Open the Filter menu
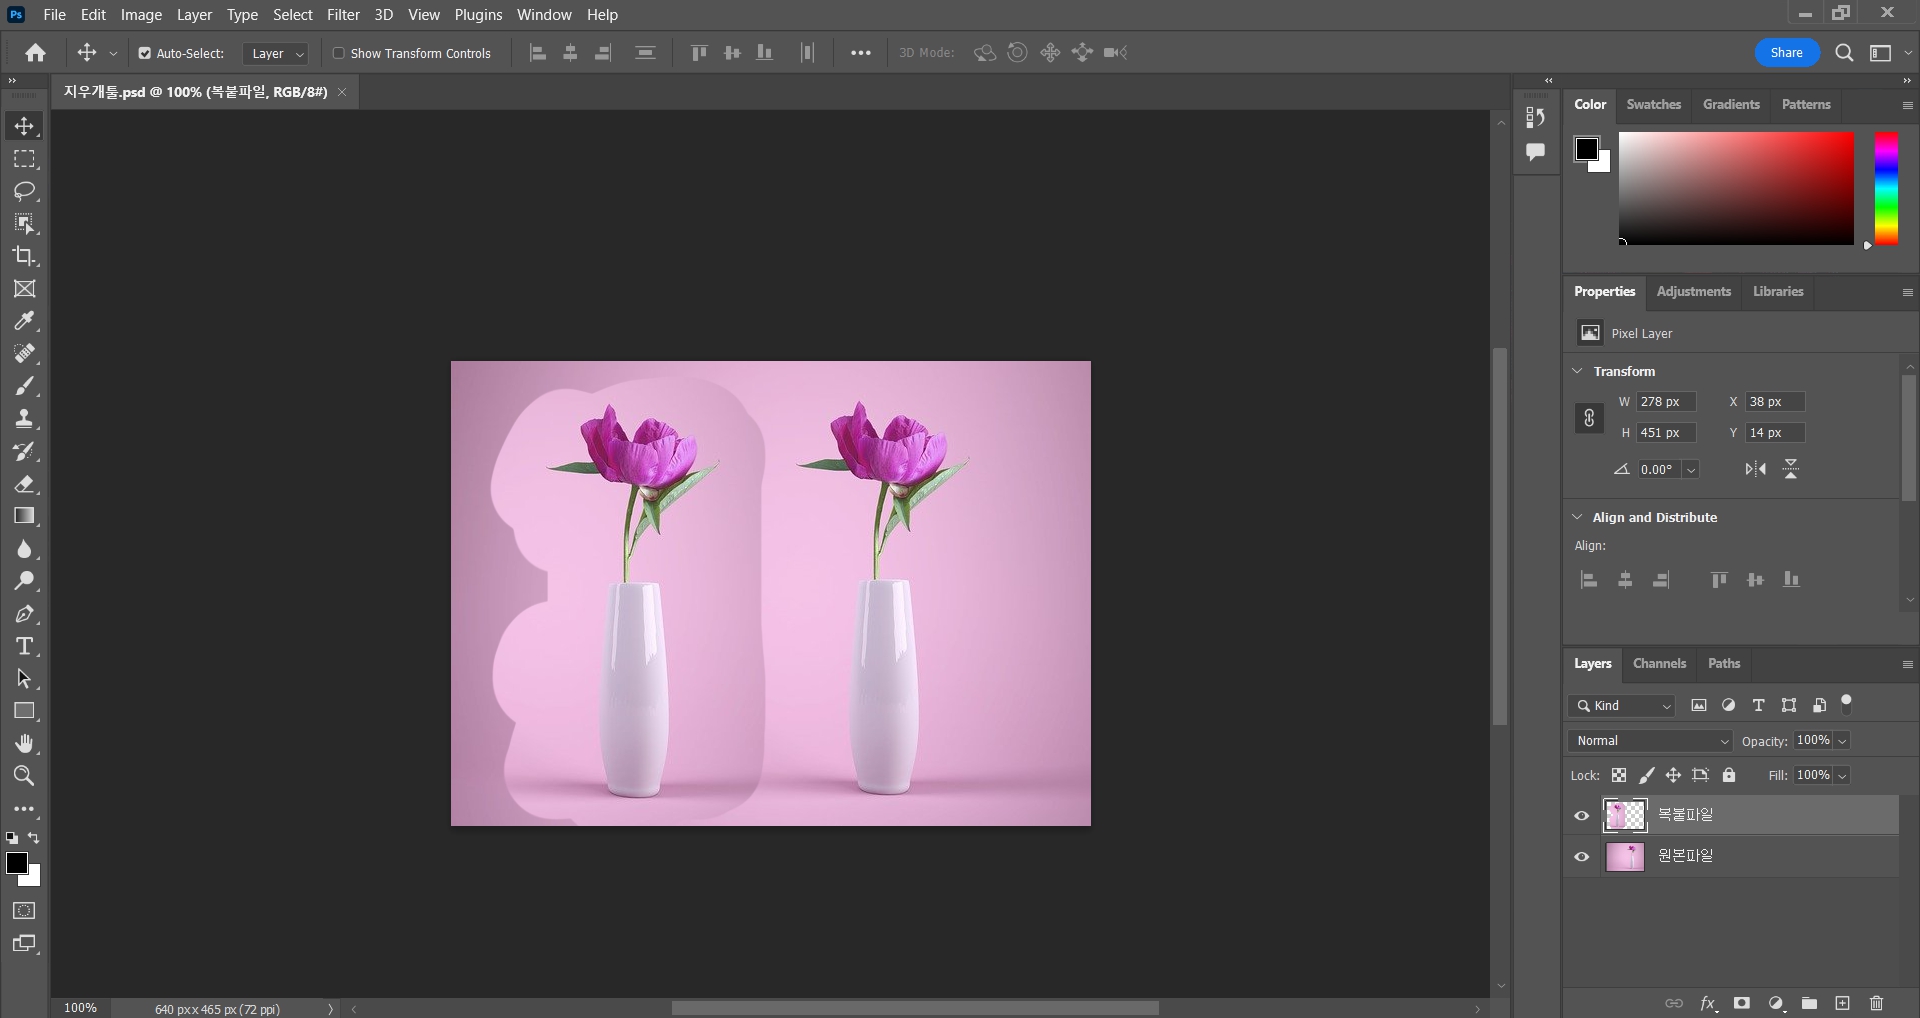 coord(343,15)
